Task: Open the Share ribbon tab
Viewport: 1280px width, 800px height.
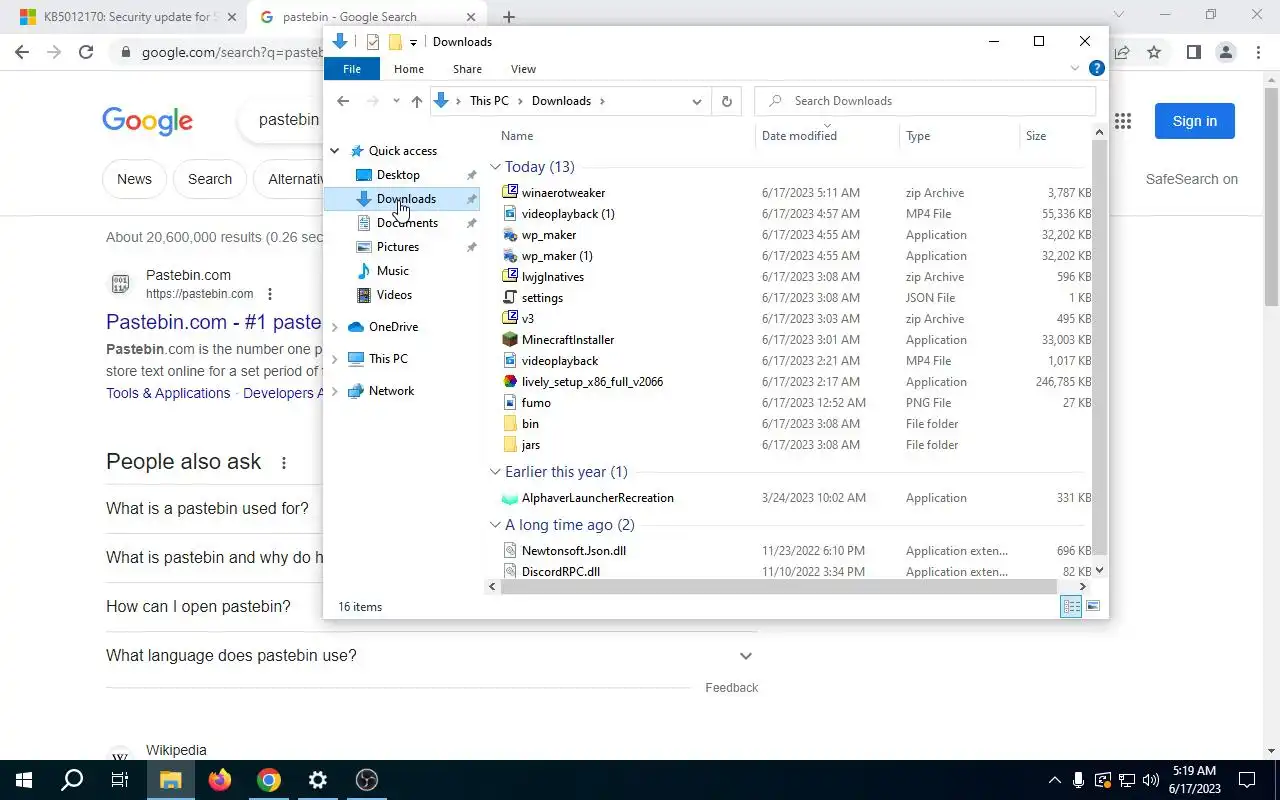Action: click(467, 69)
